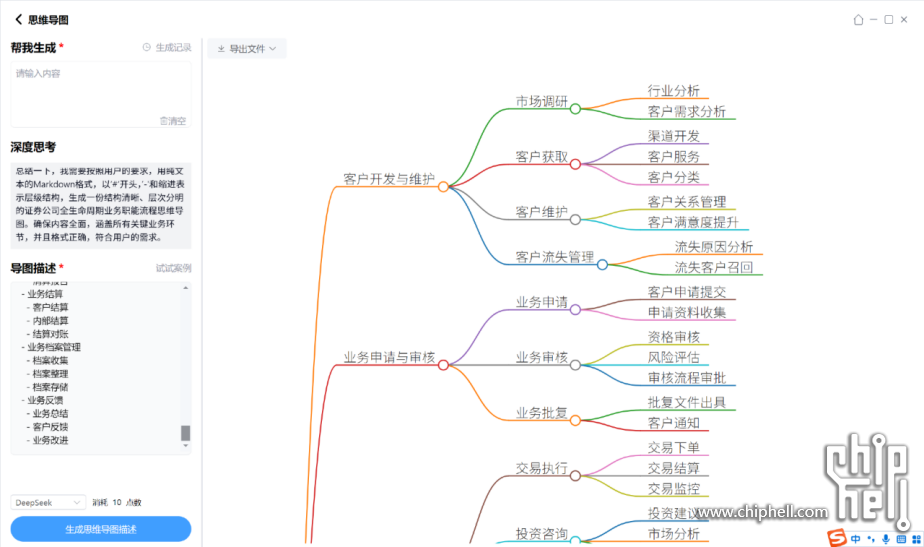Select the 申请资料收集 node
924x547 pixels.
point(687,312)
